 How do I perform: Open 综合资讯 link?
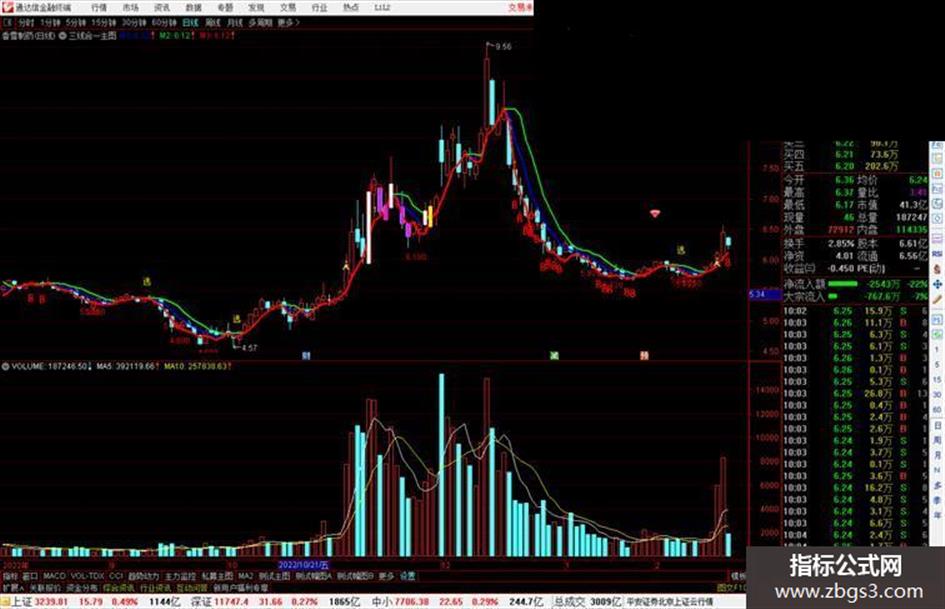coord(118,587)
